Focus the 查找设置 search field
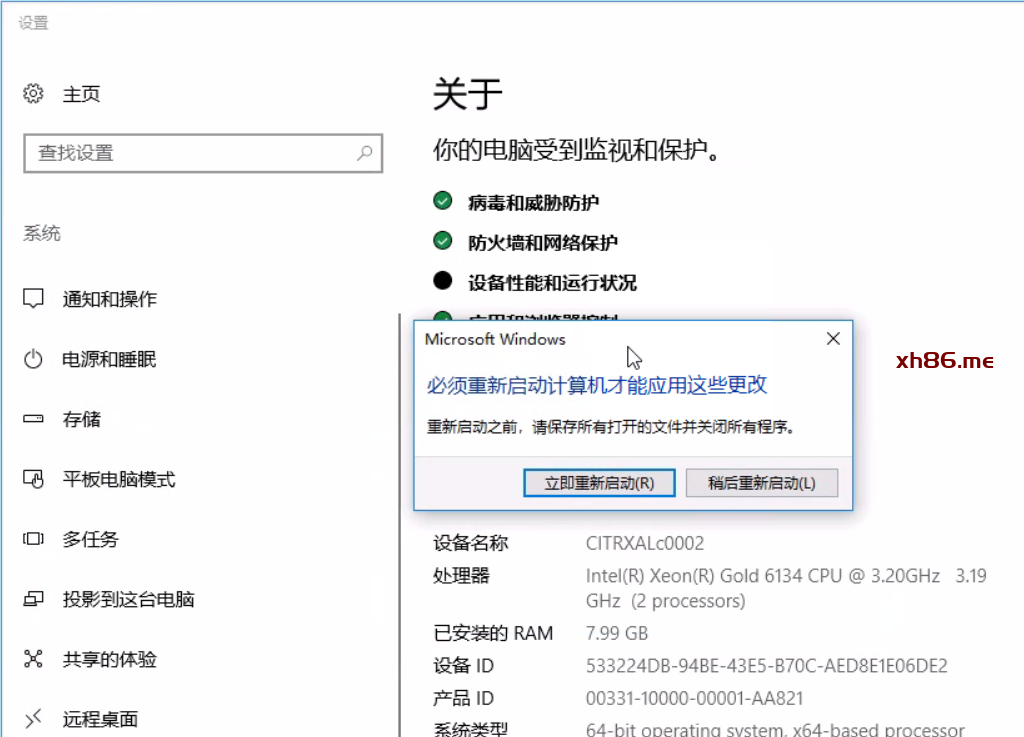 tap(190, 153)
